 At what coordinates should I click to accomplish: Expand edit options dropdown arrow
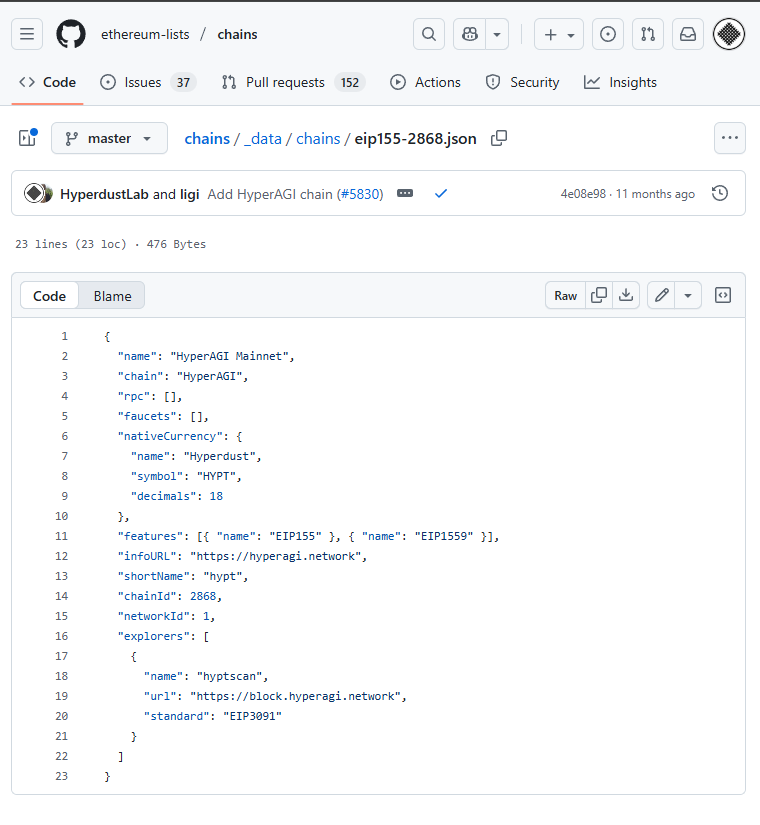[688, 296]
